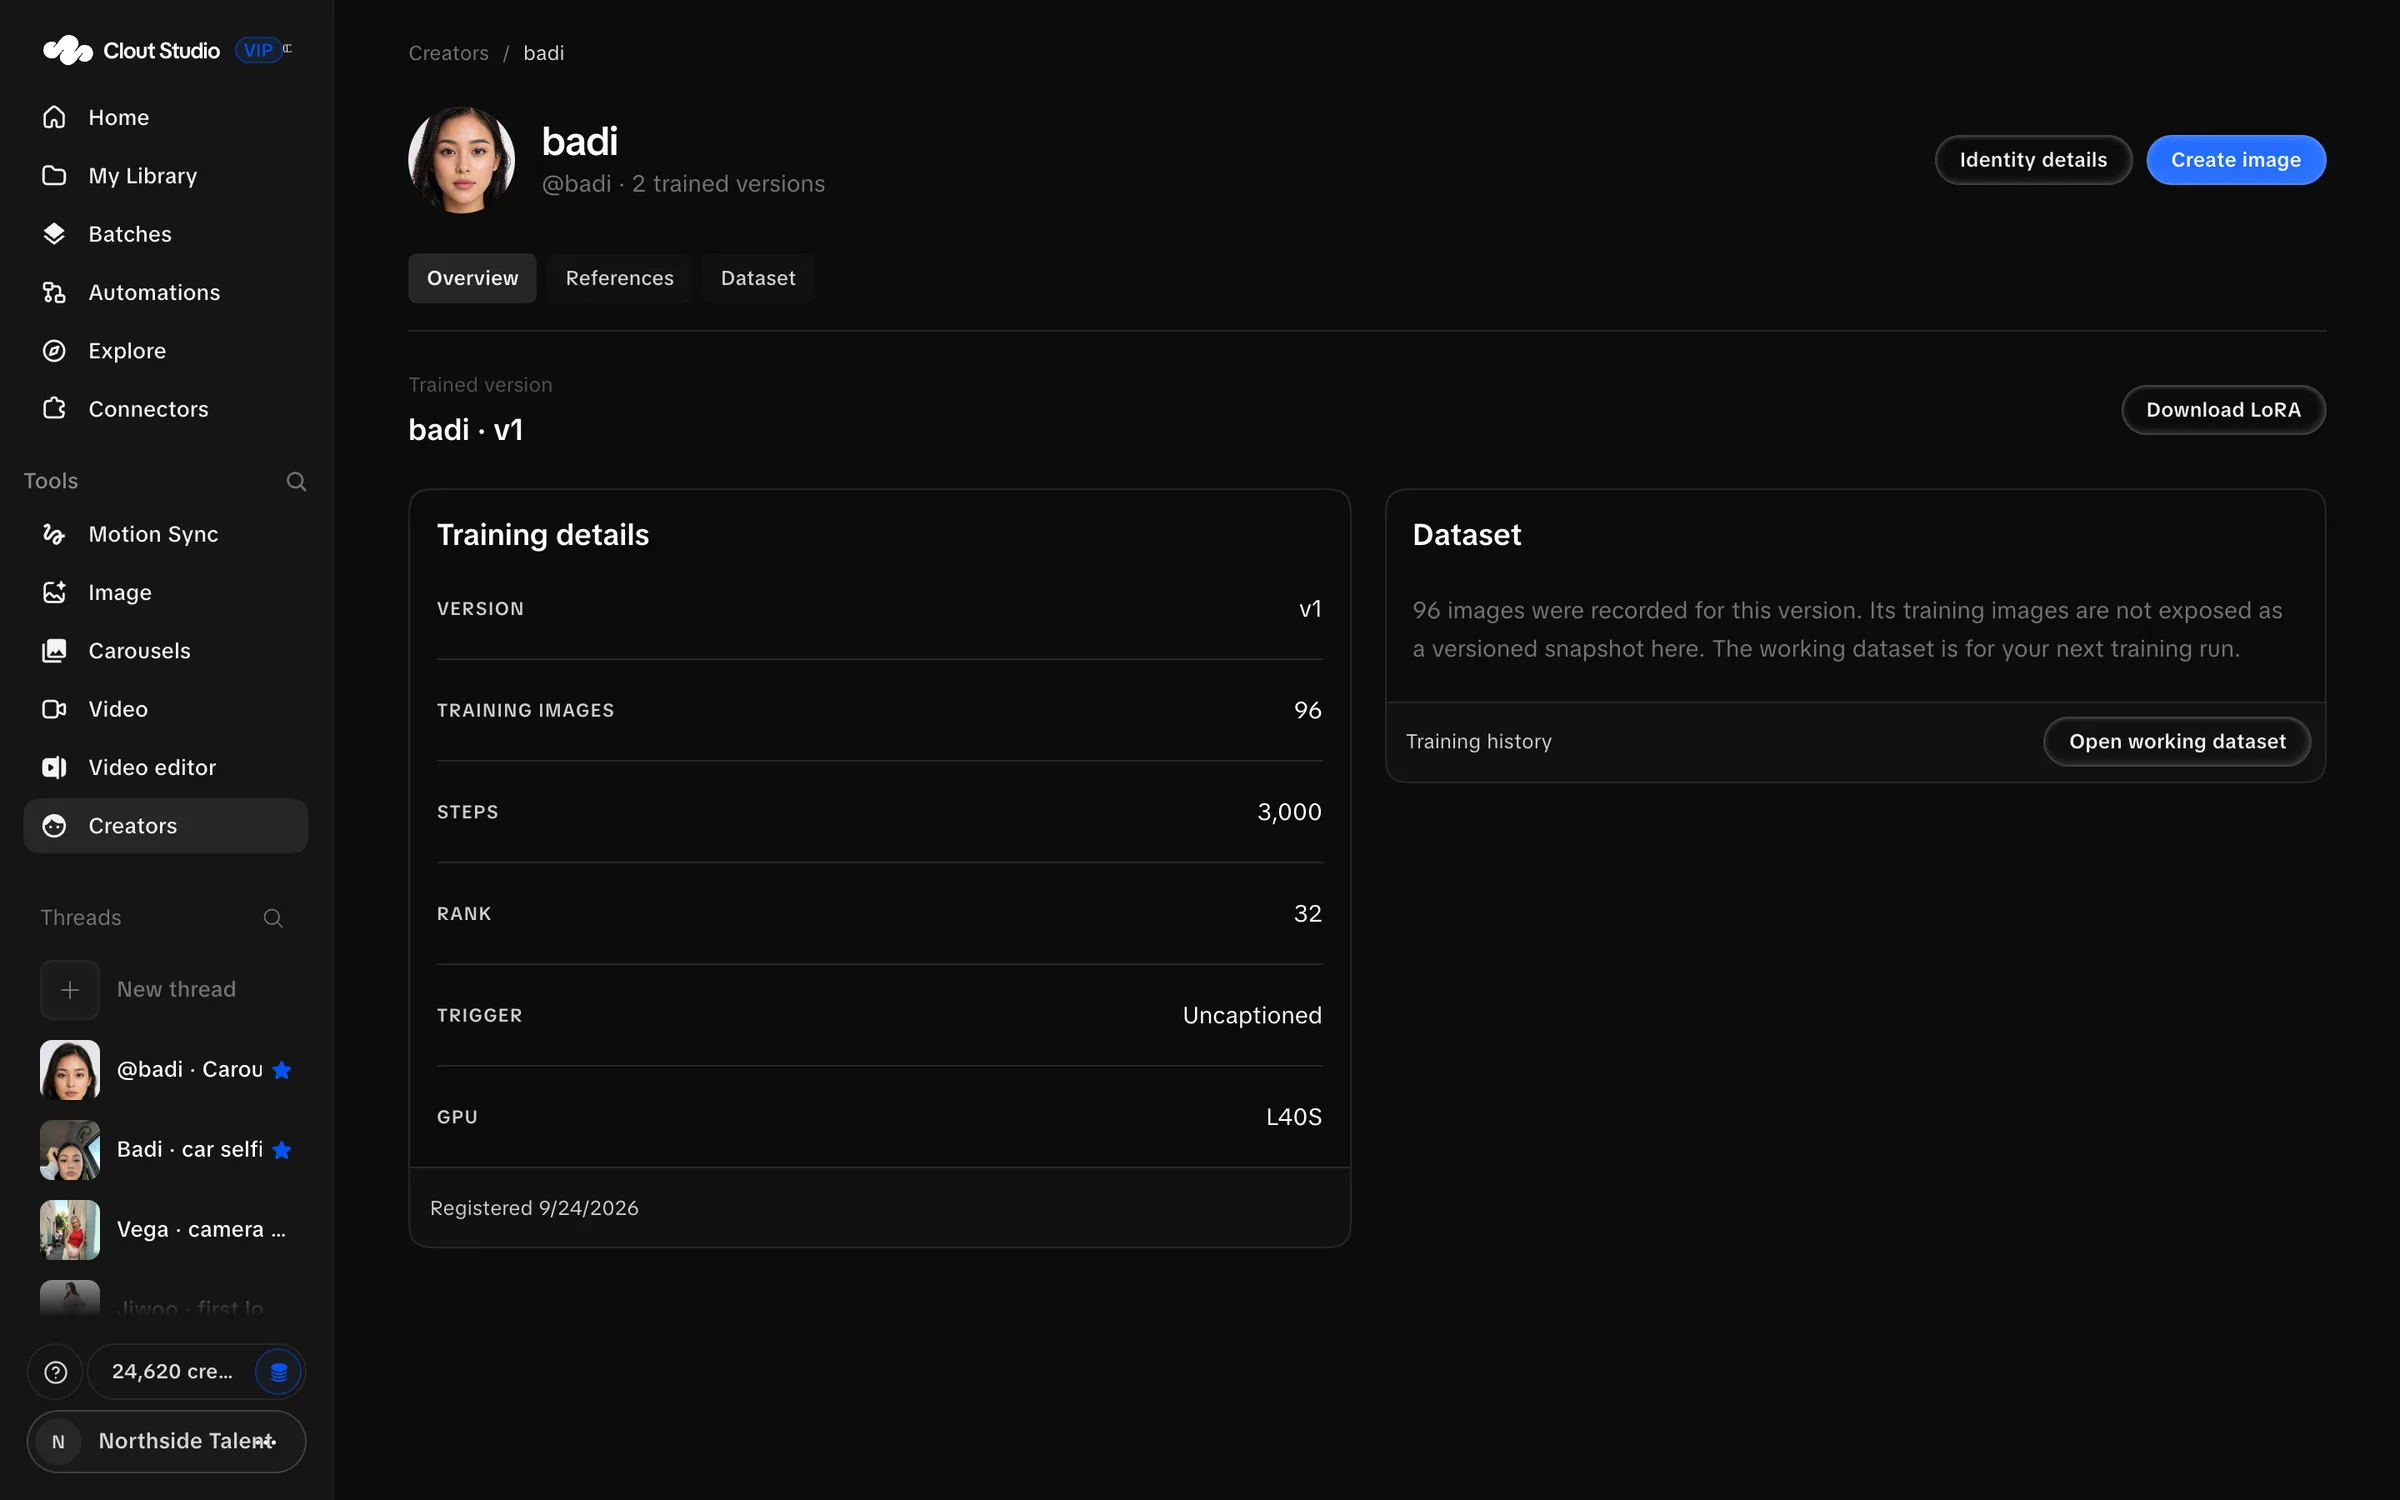Toggle the star on Badi car selfi thread
This screenshot has width=2400, height=1500.
coord(282,1150)
